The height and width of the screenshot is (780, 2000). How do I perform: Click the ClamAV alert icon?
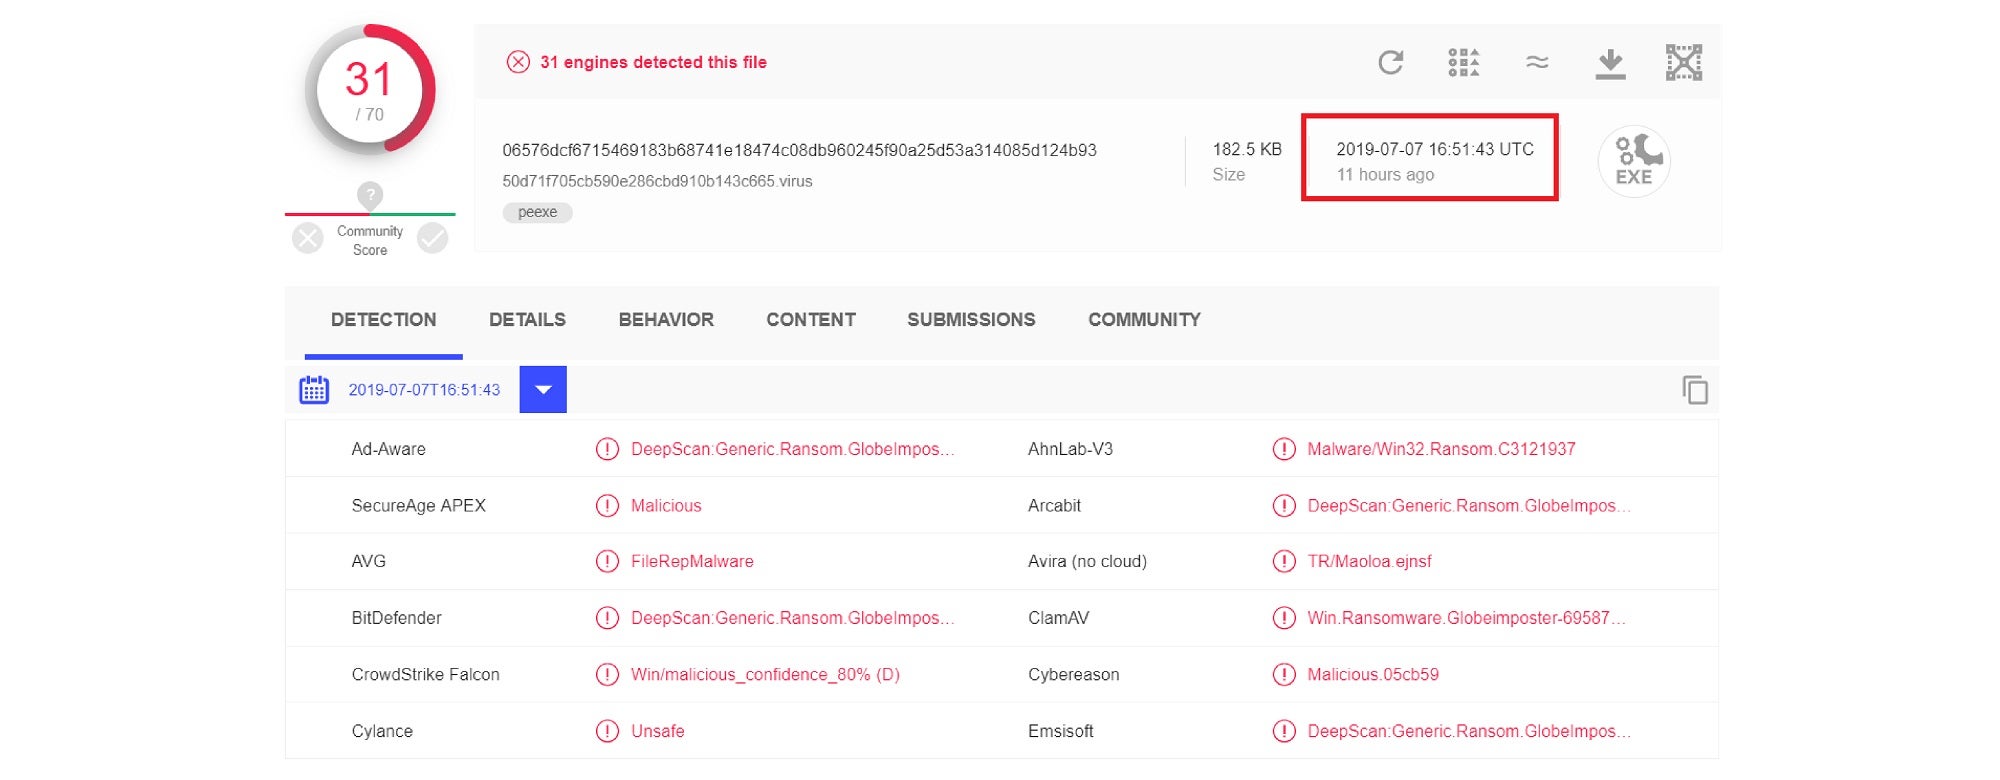(x=1284, y=618)
